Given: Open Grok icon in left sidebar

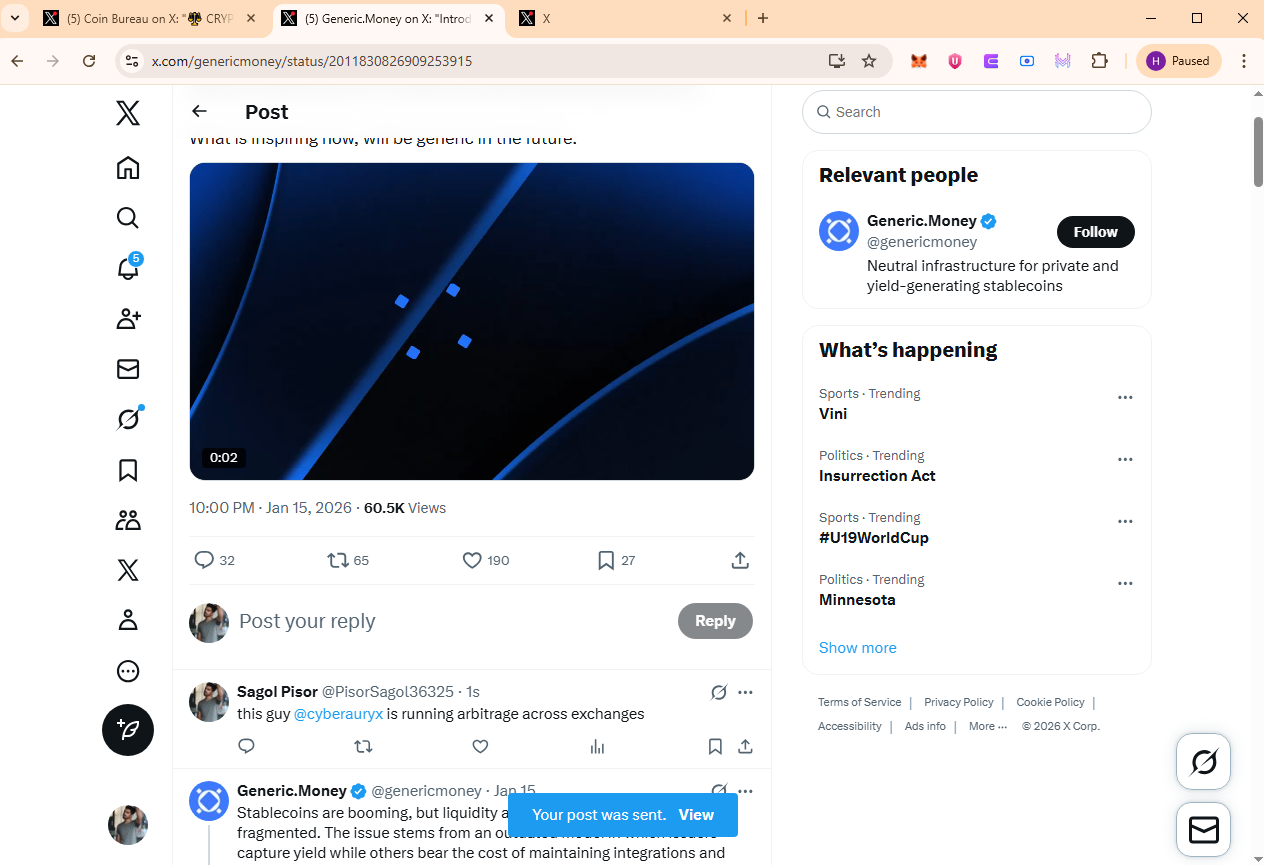Looking at the screenshot, I should pos(128,419).
